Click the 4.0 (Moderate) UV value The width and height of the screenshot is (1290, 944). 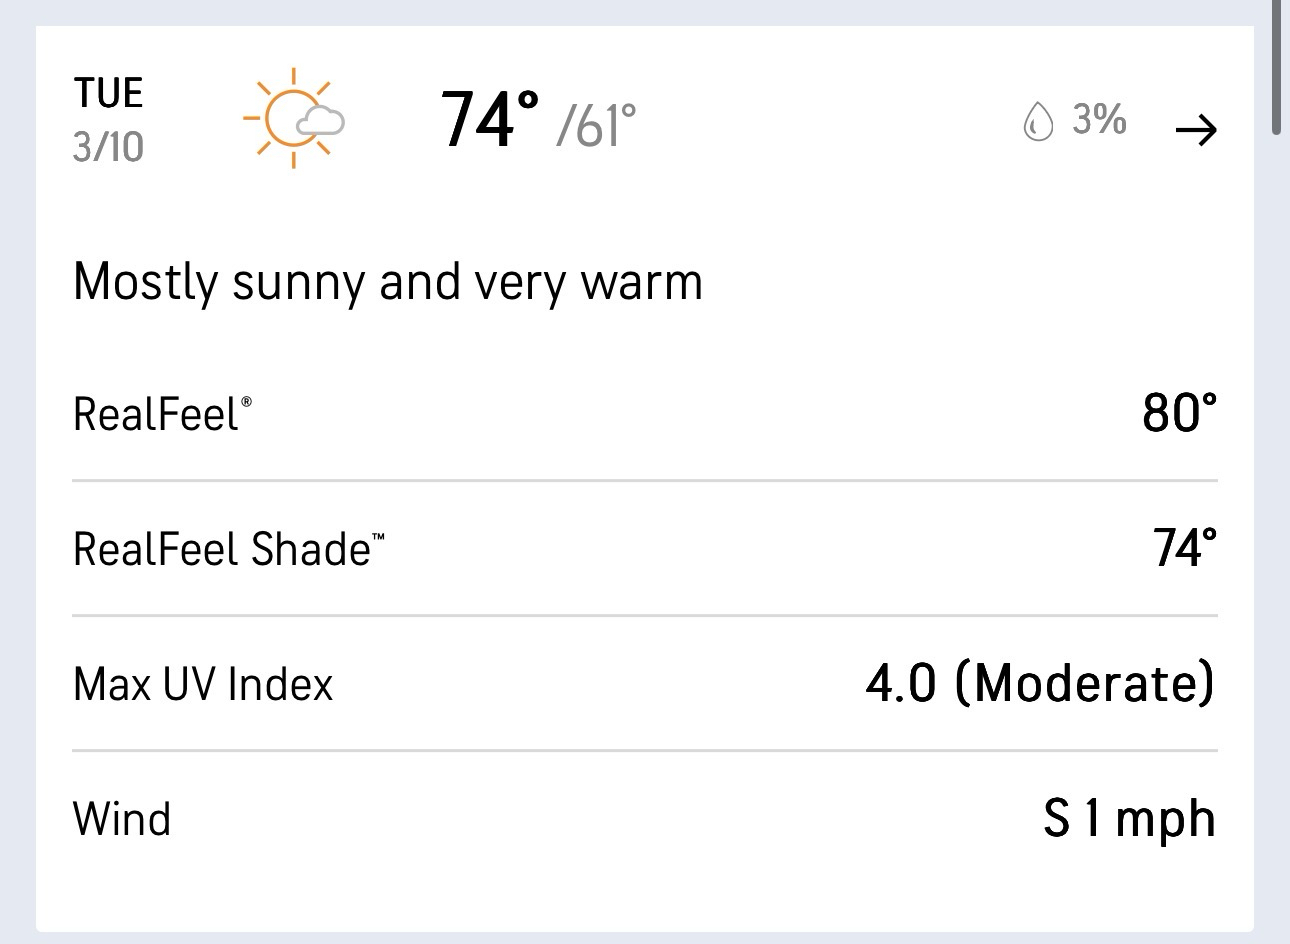point(1039,684)
